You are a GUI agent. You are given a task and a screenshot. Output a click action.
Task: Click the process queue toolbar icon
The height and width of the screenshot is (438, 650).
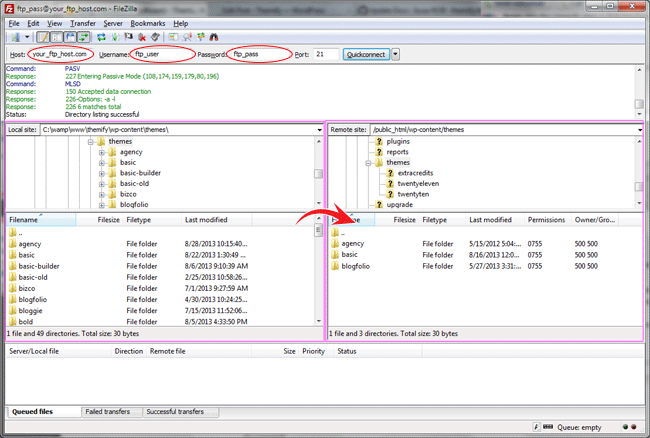[115, 37]
